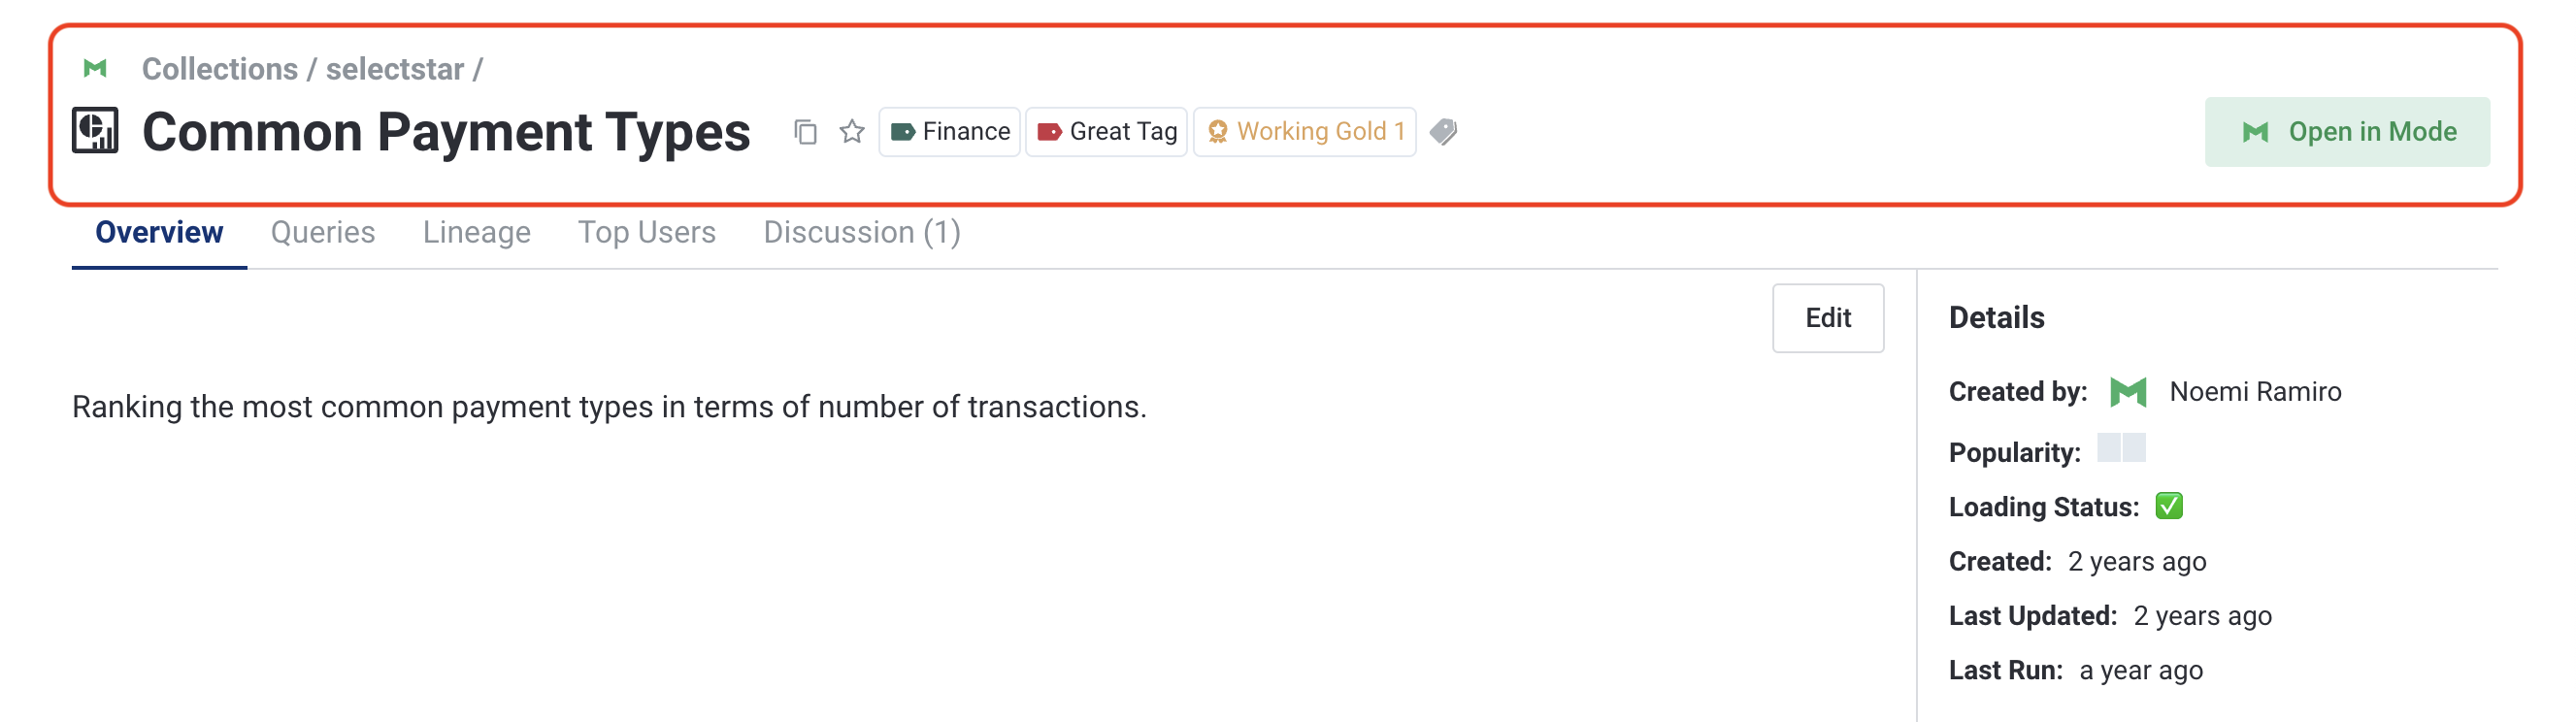The width and height of the screenshot is (2576, 722).
Task: Open the Lineage tab
Action: tap(476, 233)
